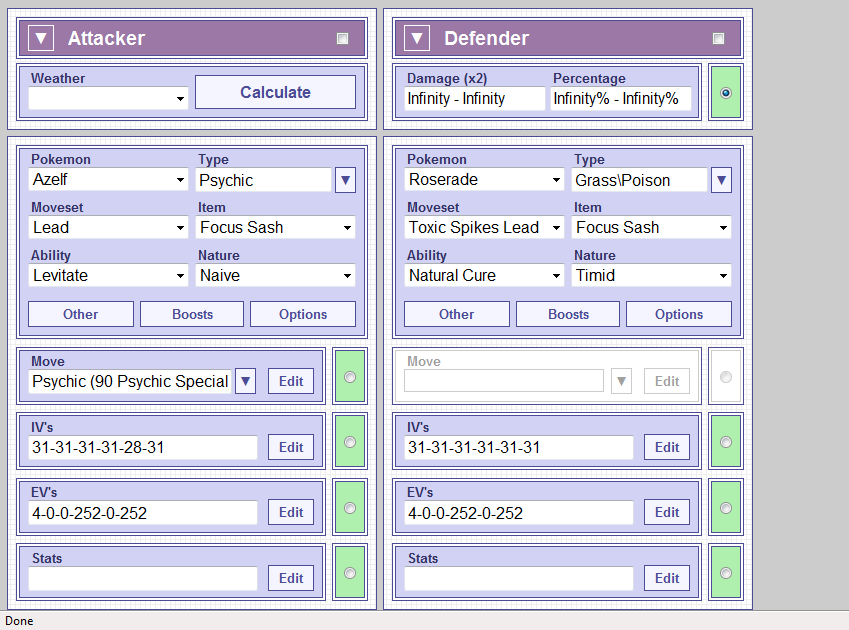Open attacker Pokemon dropdown showing Azelf
The image size is (849, 630).
click(x=108, y=180)
